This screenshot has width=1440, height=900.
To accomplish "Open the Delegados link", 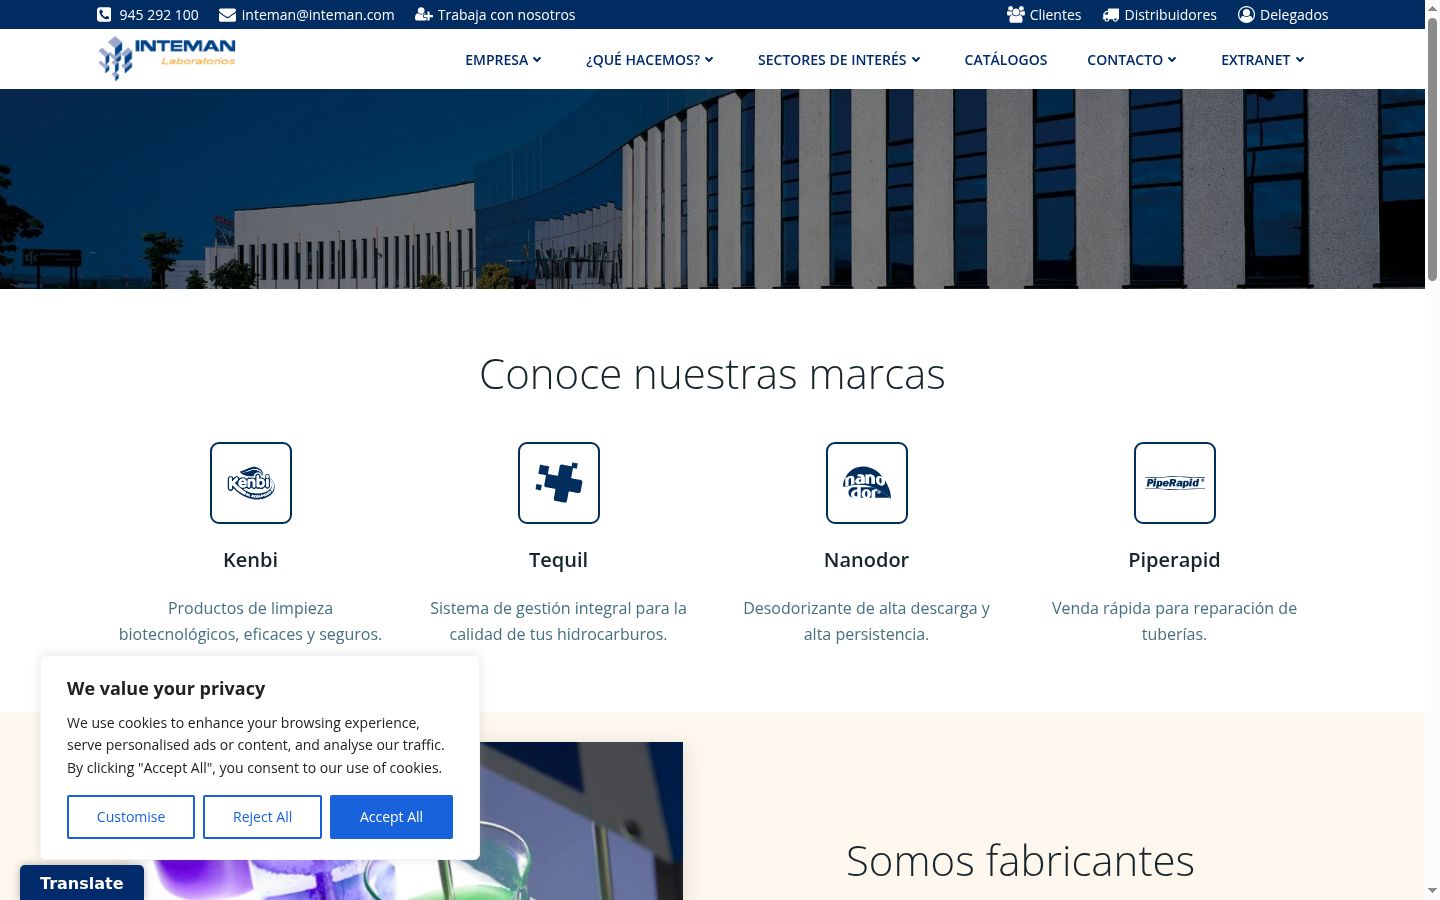I will tap(1294, 15).
